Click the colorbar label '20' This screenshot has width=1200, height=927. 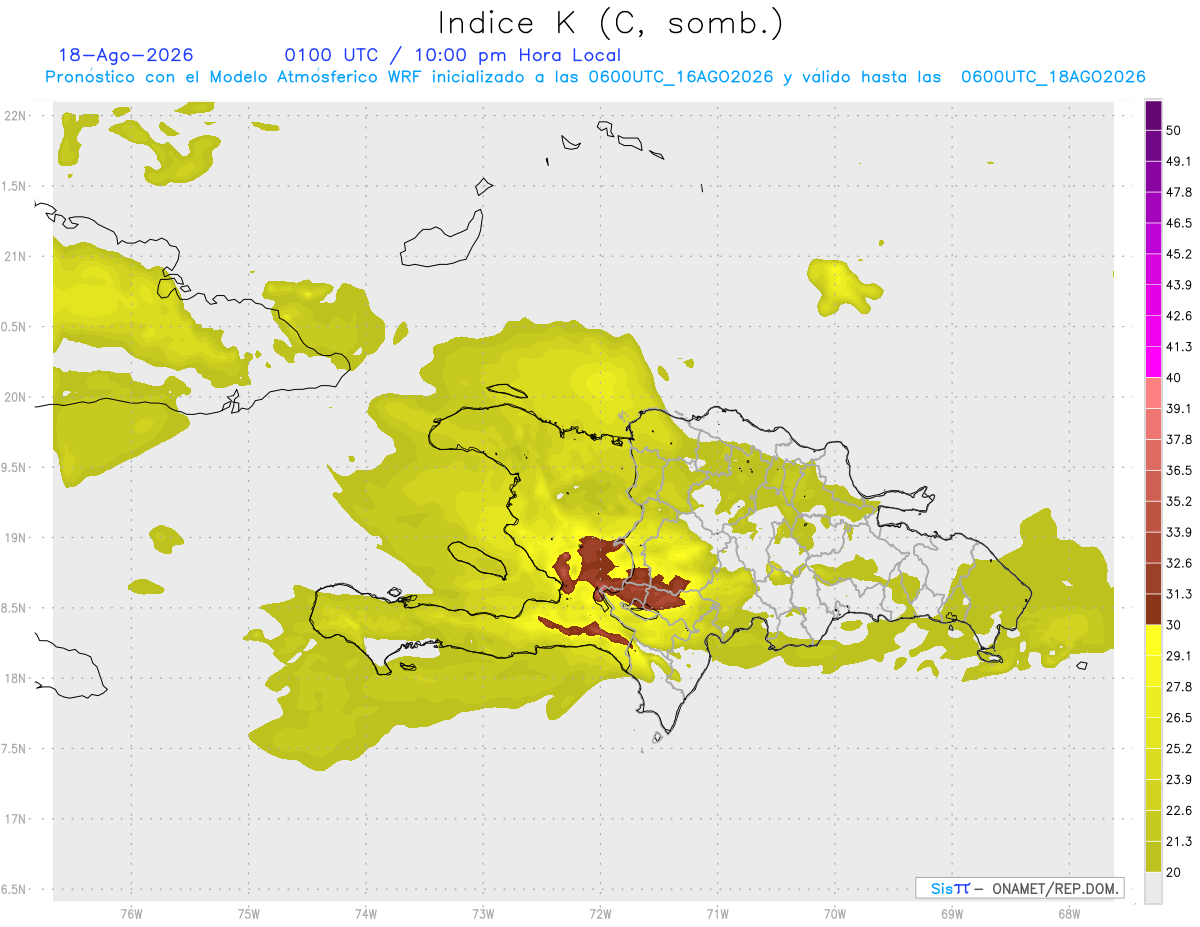click(1174, 872)
